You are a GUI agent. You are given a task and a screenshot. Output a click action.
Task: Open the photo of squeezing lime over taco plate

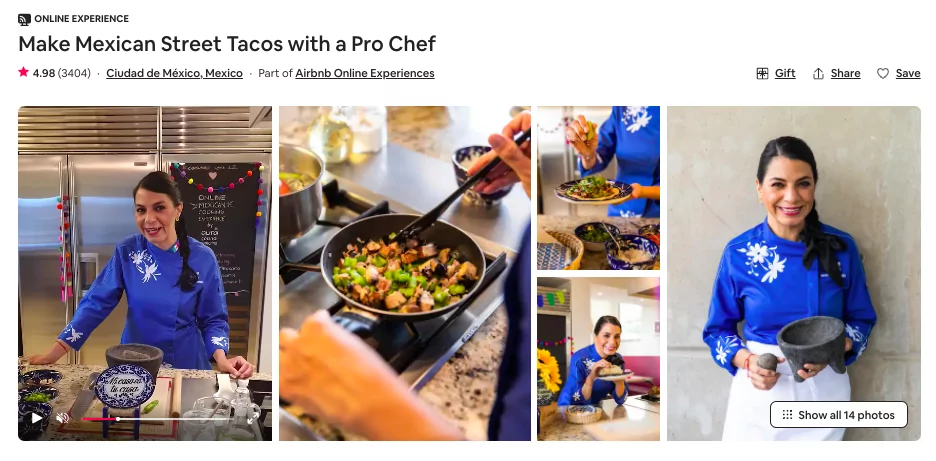point(598,188)
